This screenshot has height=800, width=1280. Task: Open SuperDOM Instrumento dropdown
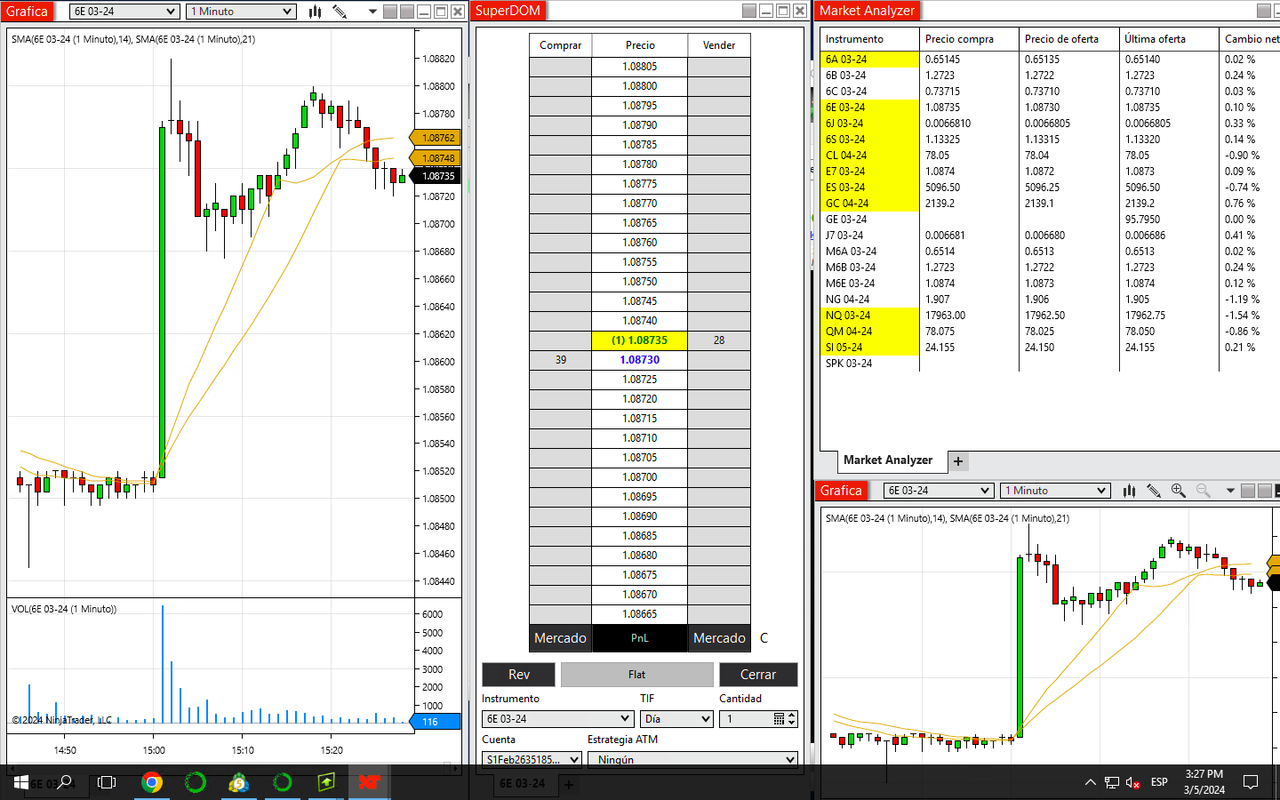tap(558, 719)
